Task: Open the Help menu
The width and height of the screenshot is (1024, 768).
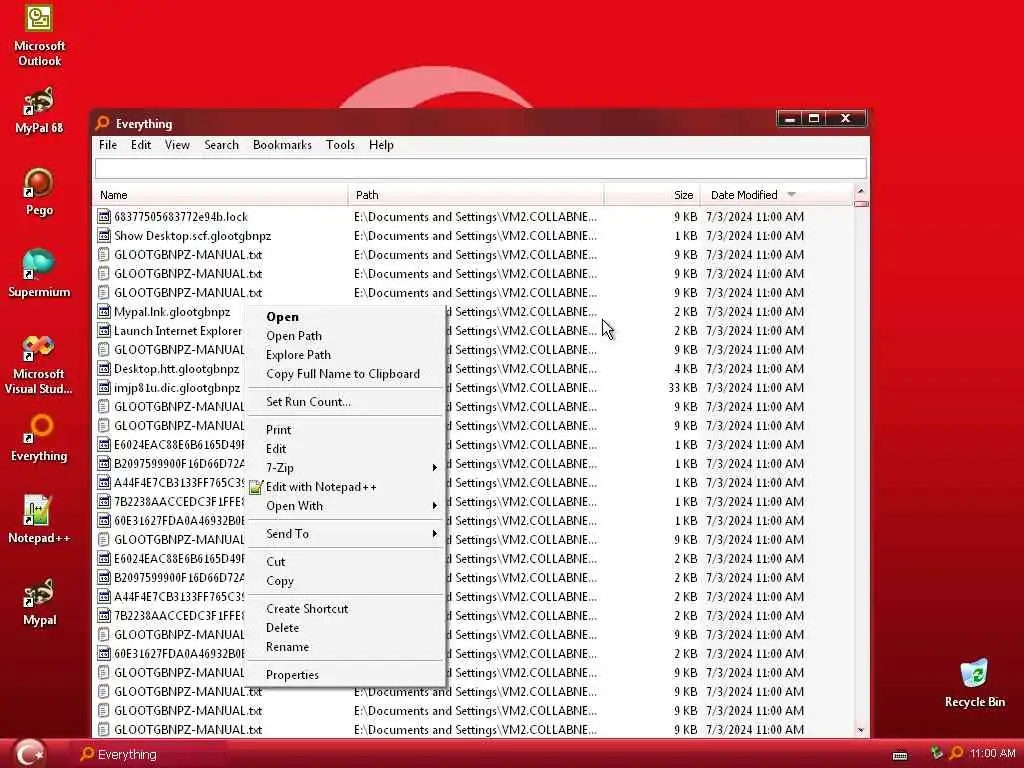Action: [x=381, y=145]
